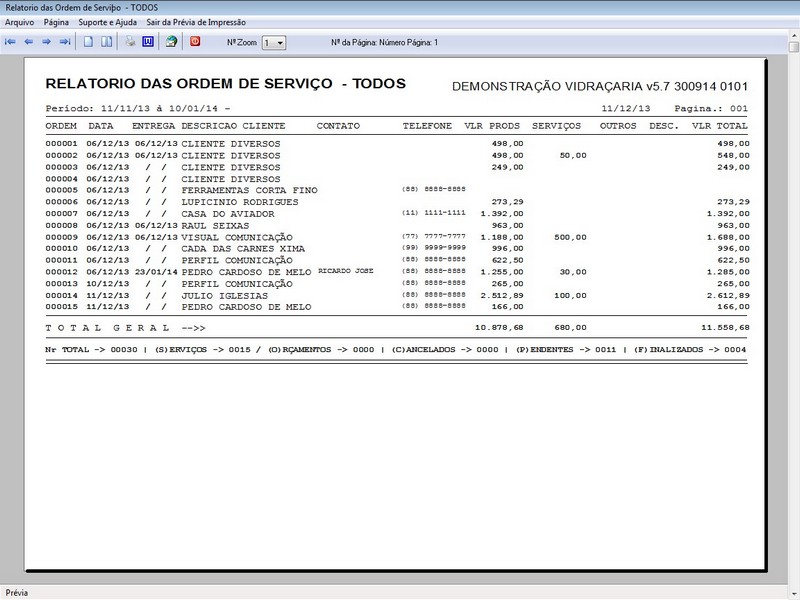Open the print dialog via the printer icon
This screenshot has width=800, height=600.
(x=128, y=41)
